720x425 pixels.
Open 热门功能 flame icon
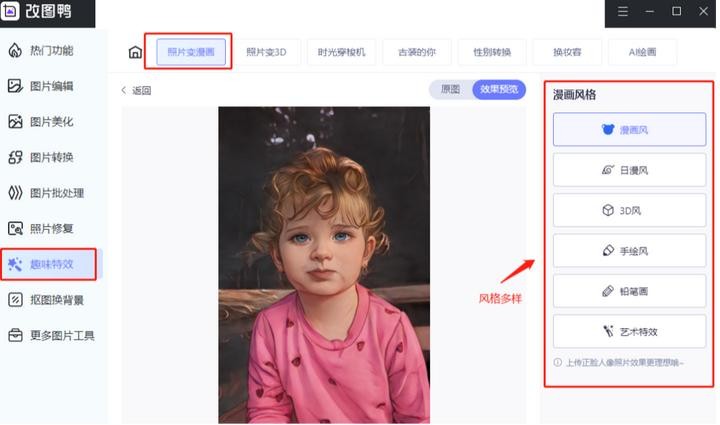point(15,50)
